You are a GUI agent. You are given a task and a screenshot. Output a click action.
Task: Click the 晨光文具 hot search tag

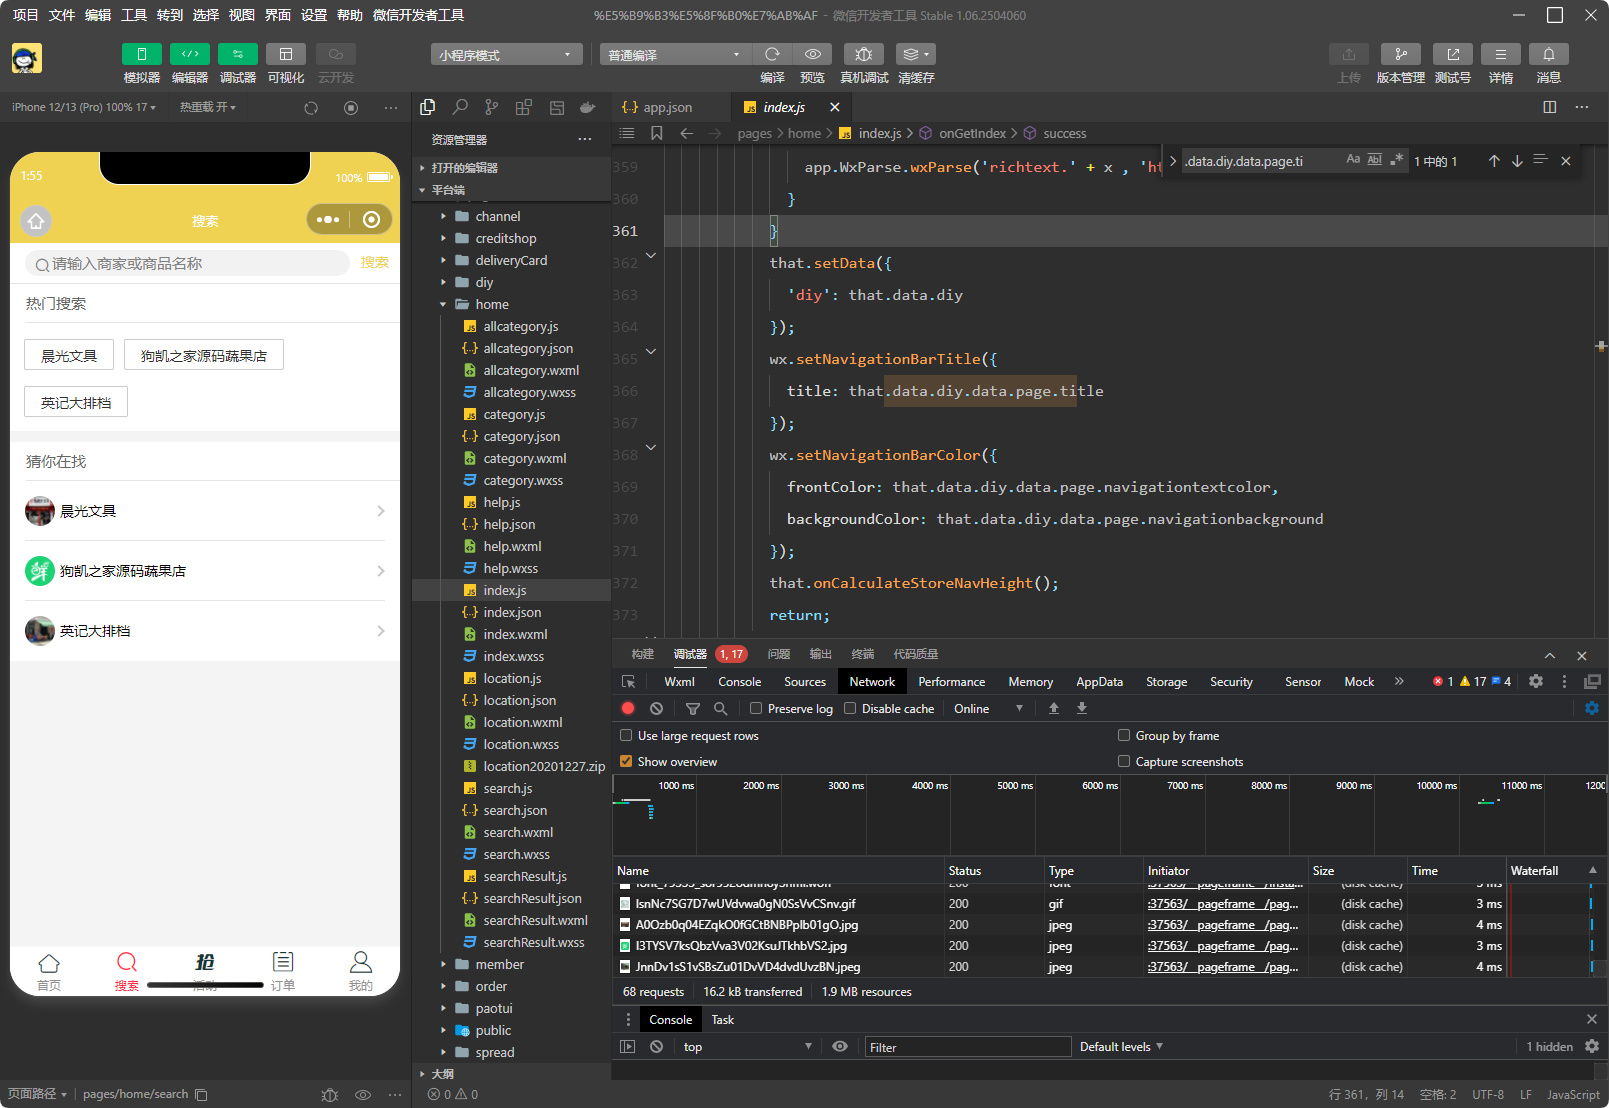point(69,355)
